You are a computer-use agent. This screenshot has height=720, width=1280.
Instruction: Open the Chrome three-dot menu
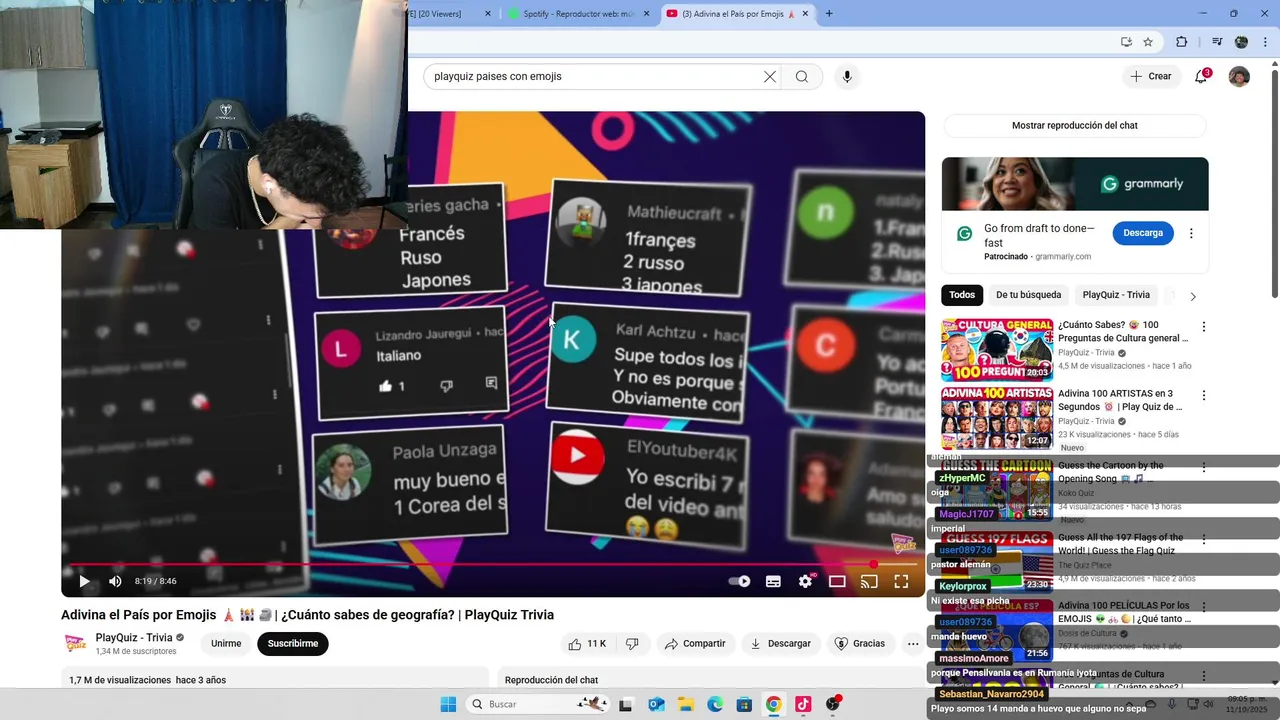pyautogui.click(x=1266, y=42)
